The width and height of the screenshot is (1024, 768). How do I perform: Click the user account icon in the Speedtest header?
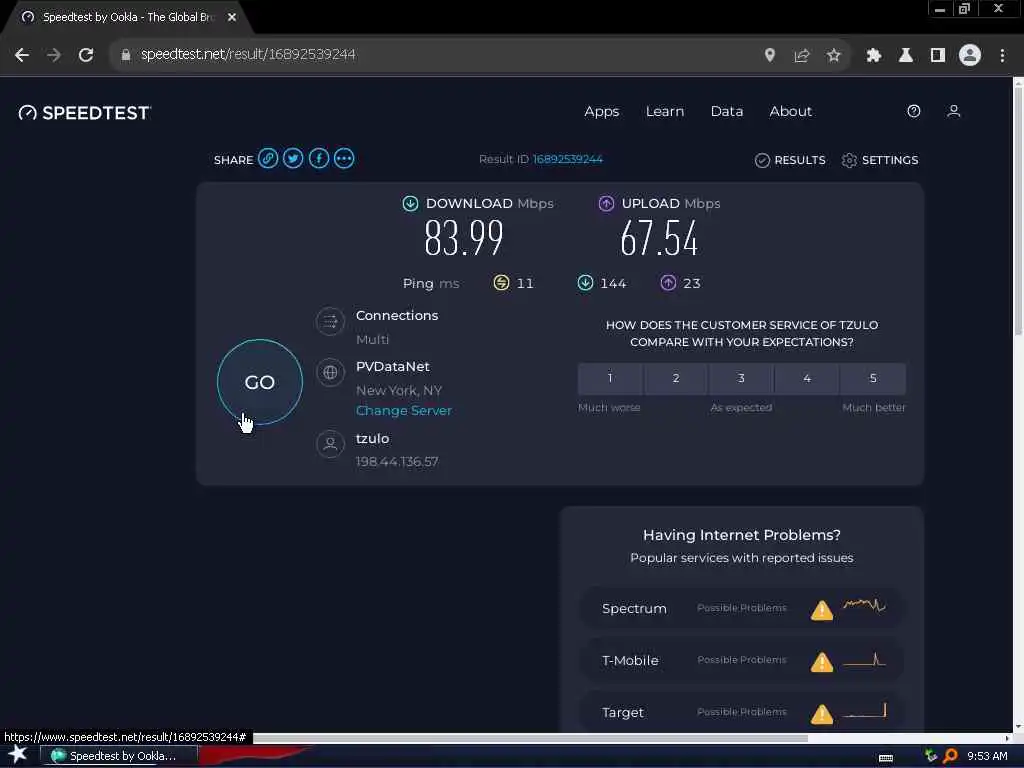[953, 111]
